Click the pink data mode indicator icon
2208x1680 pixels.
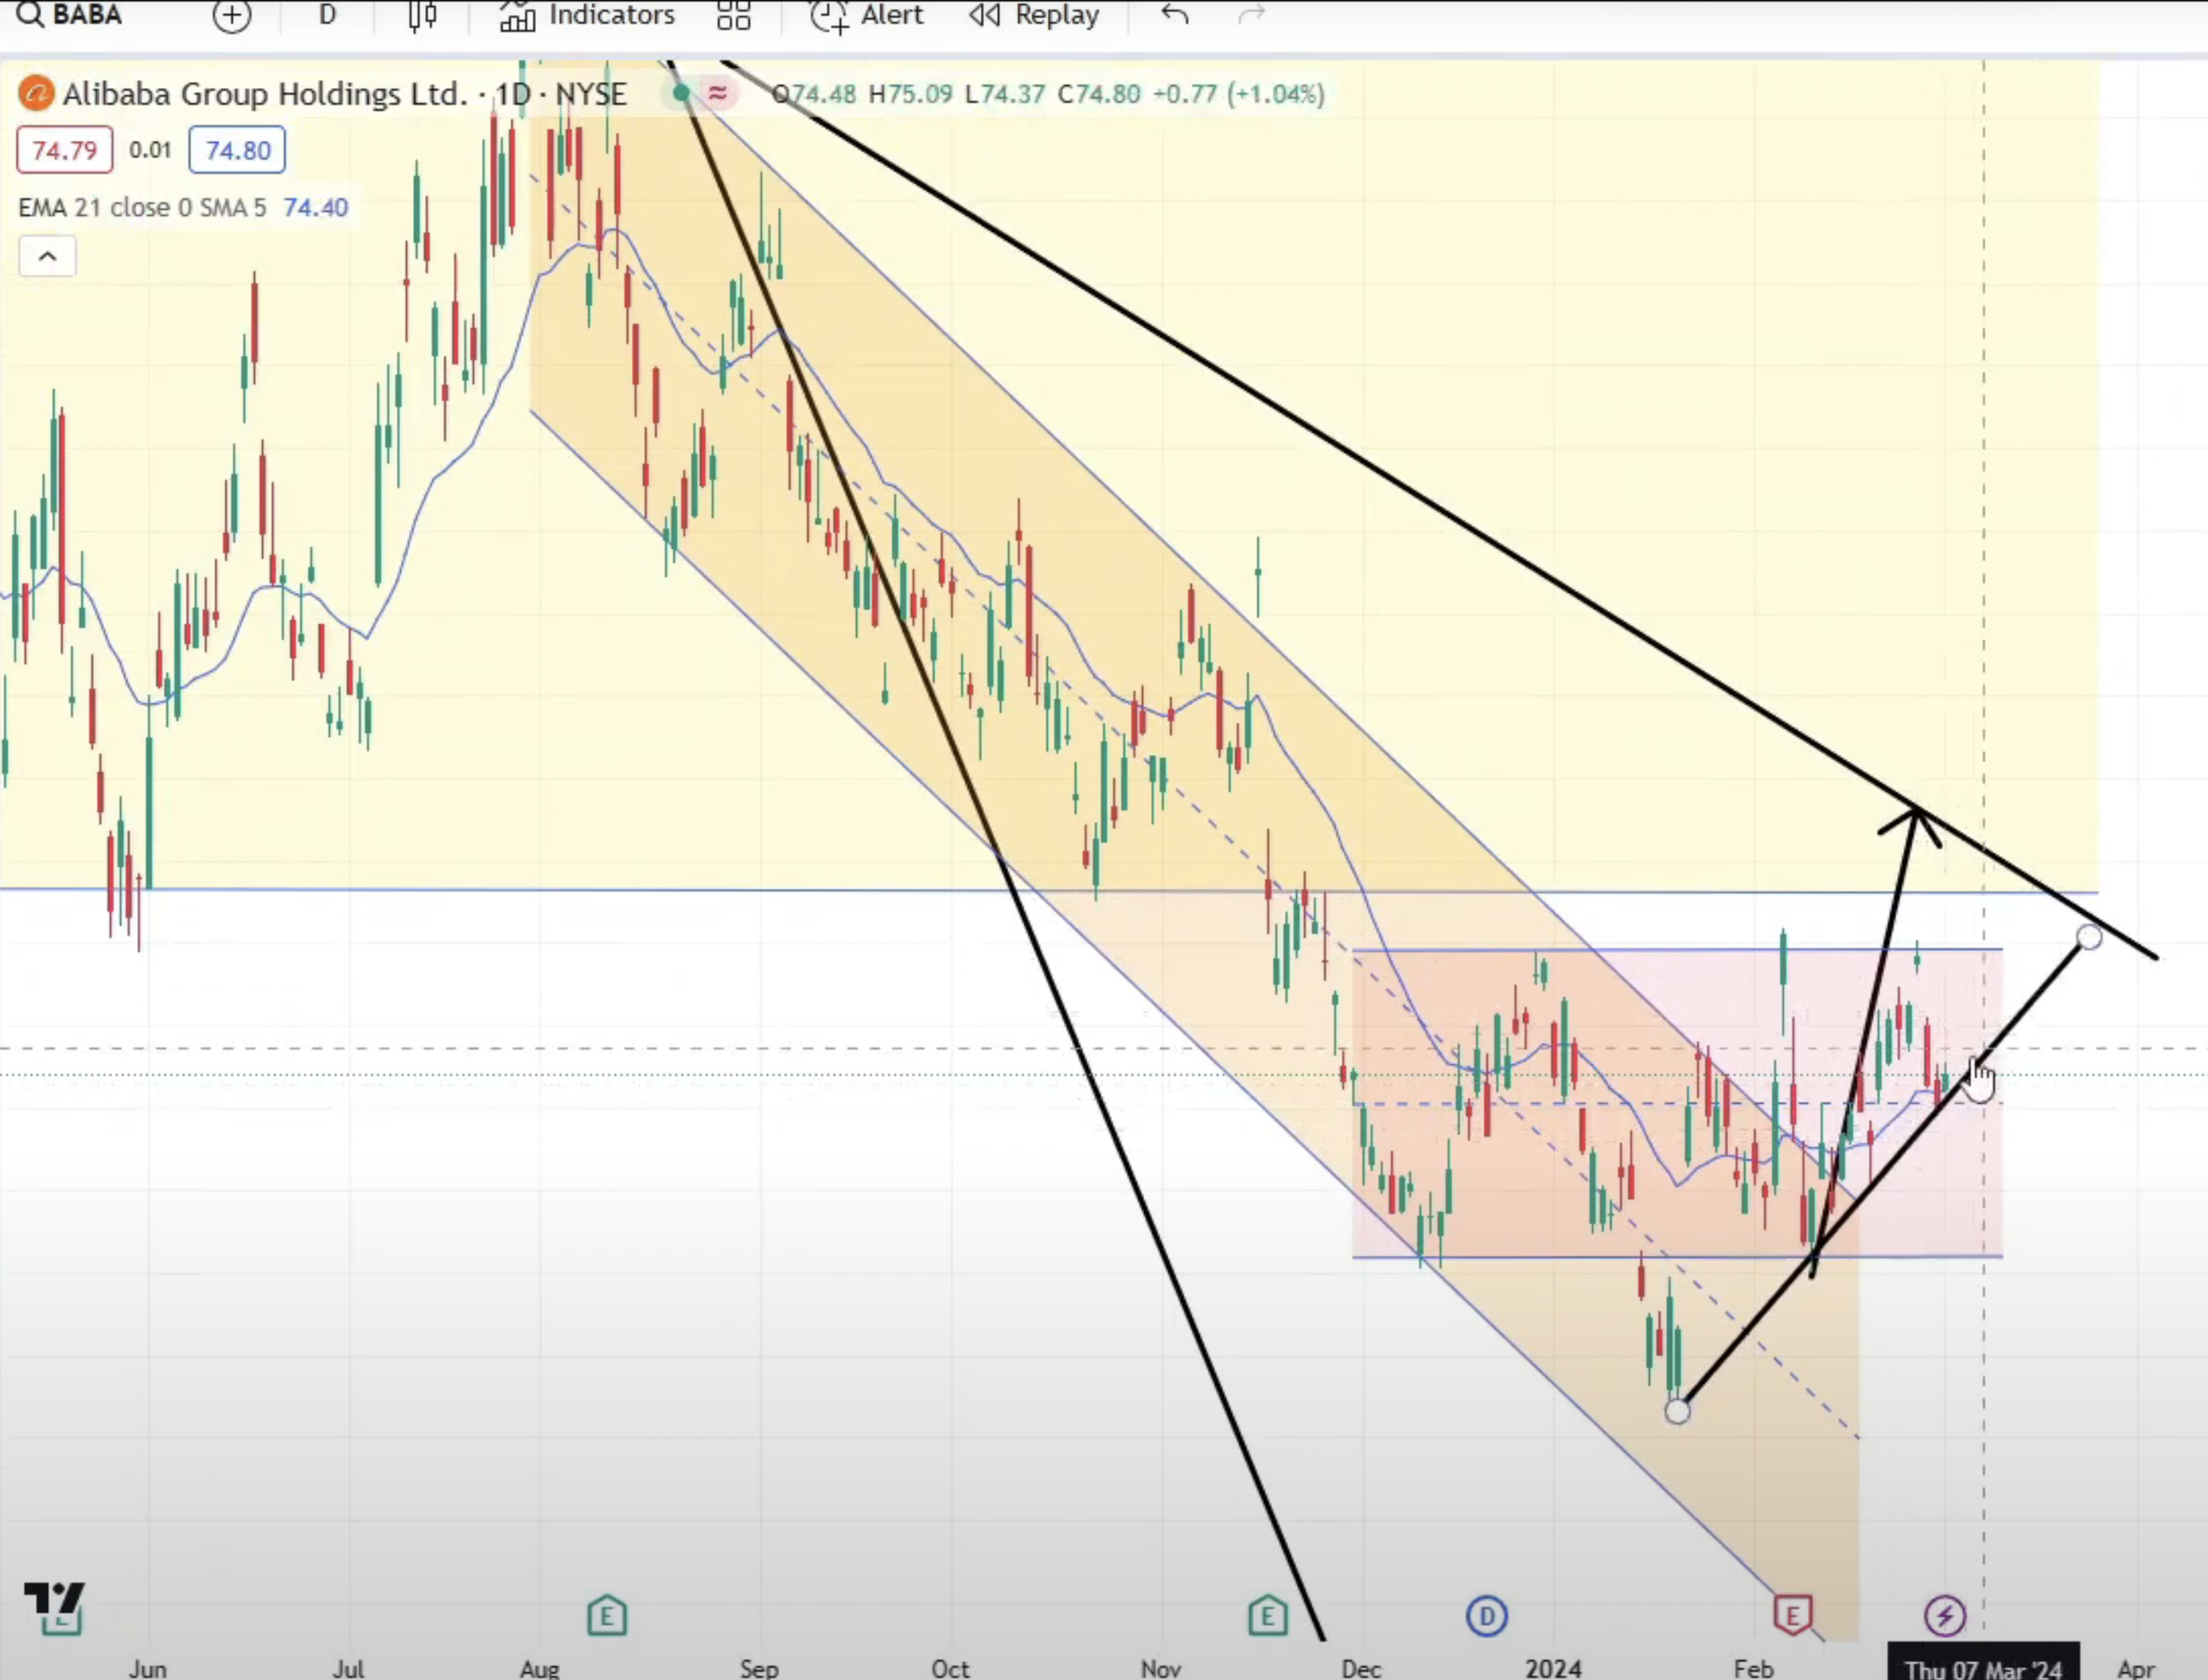[x=717, y=93]
